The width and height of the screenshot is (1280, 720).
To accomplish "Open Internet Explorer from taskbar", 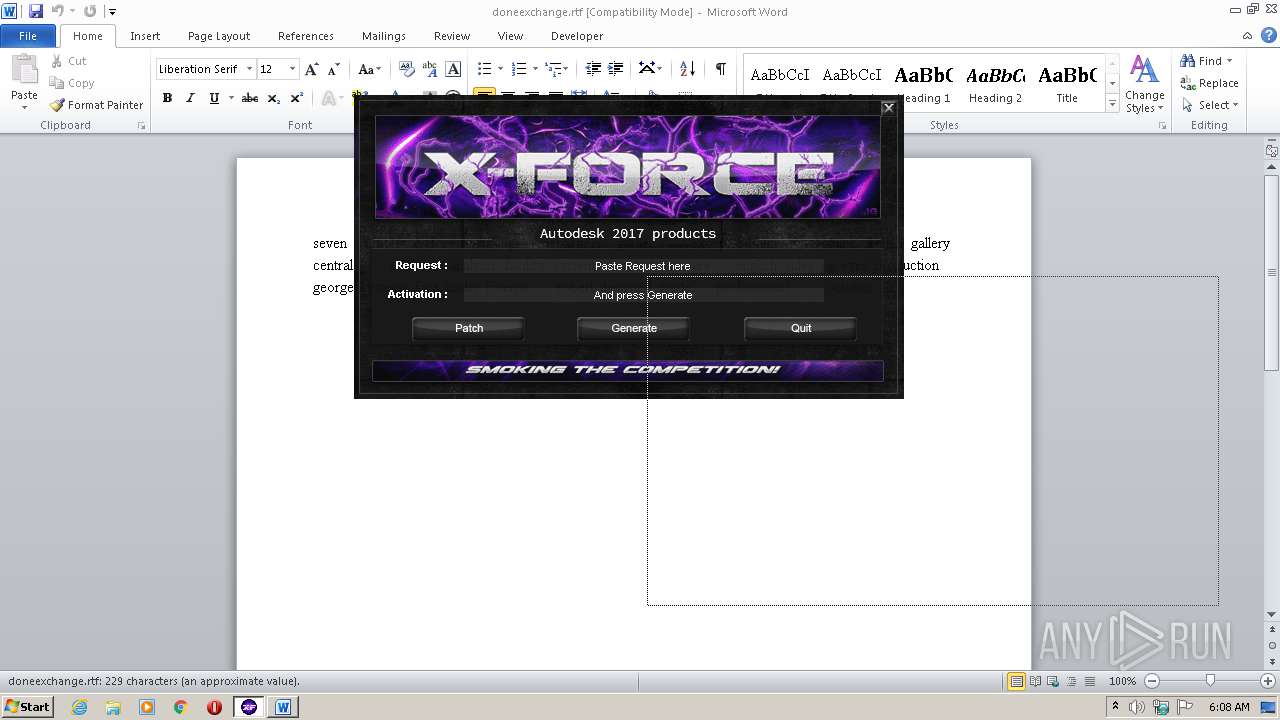I will tap(80, 707).
